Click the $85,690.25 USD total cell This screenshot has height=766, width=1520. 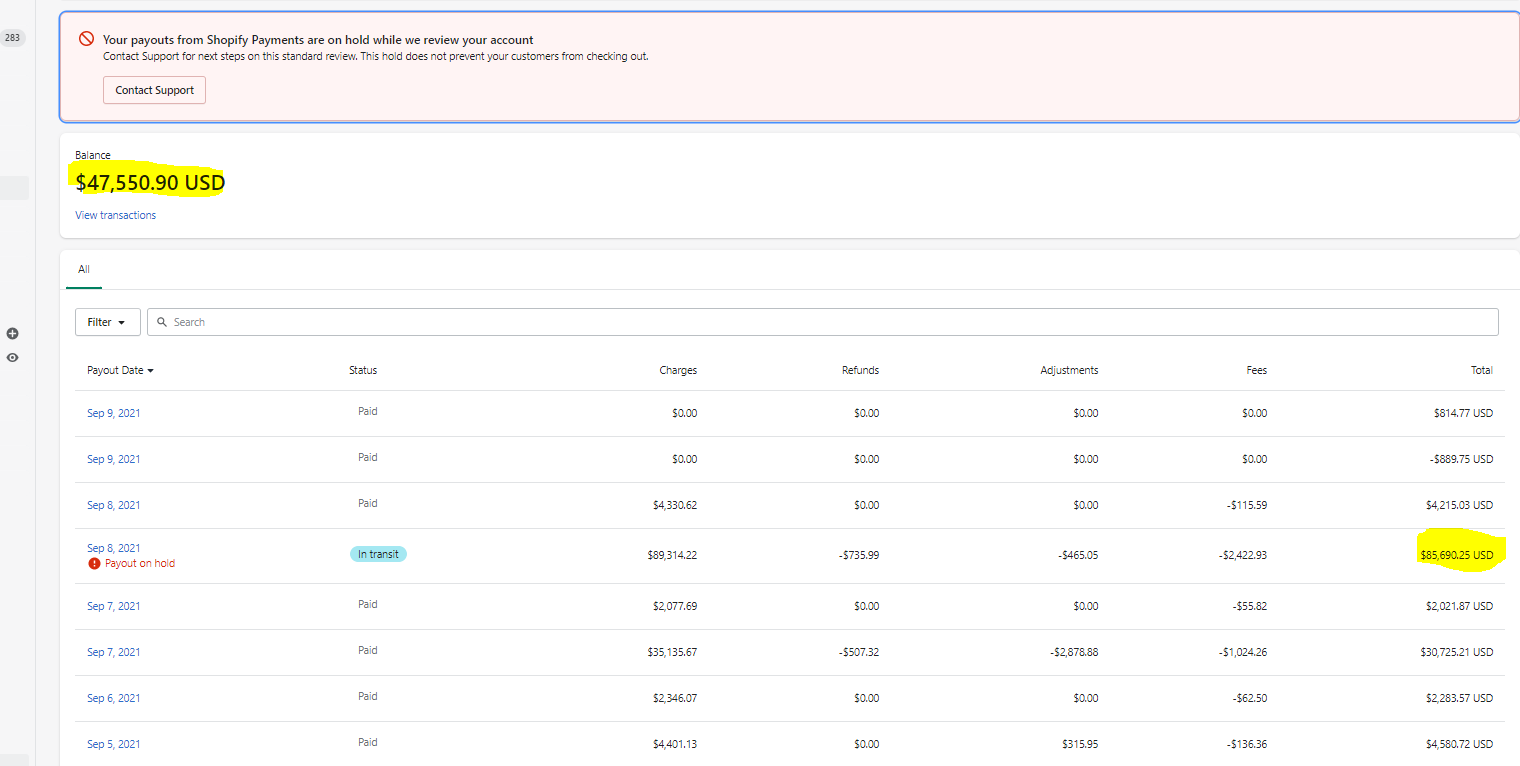[1456, 555]
